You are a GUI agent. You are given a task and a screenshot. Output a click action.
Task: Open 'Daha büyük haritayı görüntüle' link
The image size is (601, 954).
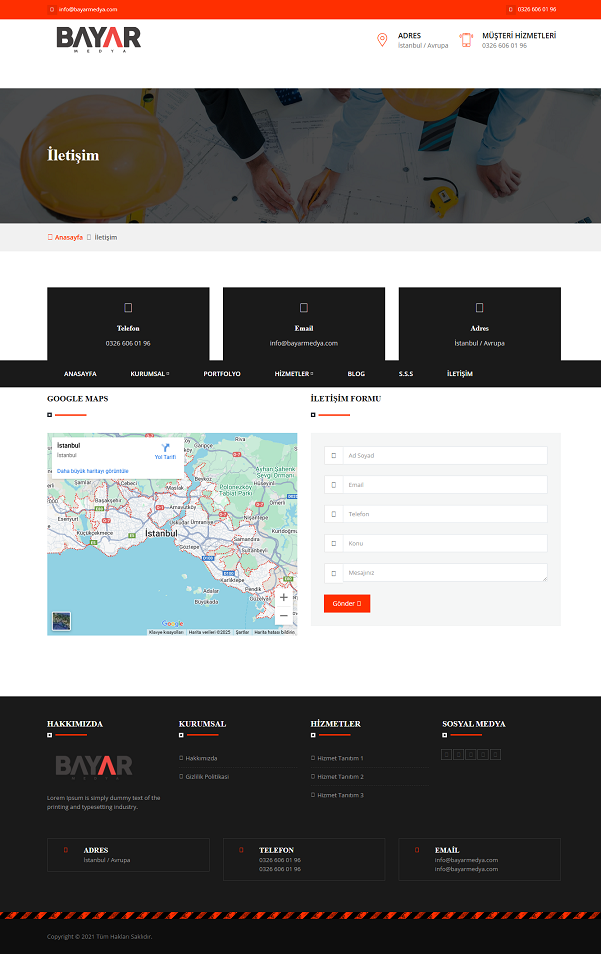click(92, 470)
